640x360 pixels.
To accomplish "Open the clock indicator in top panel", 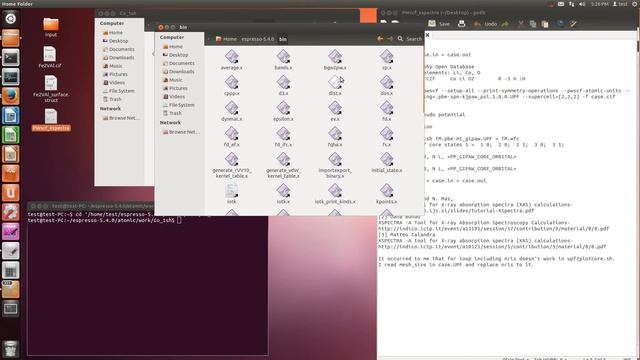I will tap(599, 4).
